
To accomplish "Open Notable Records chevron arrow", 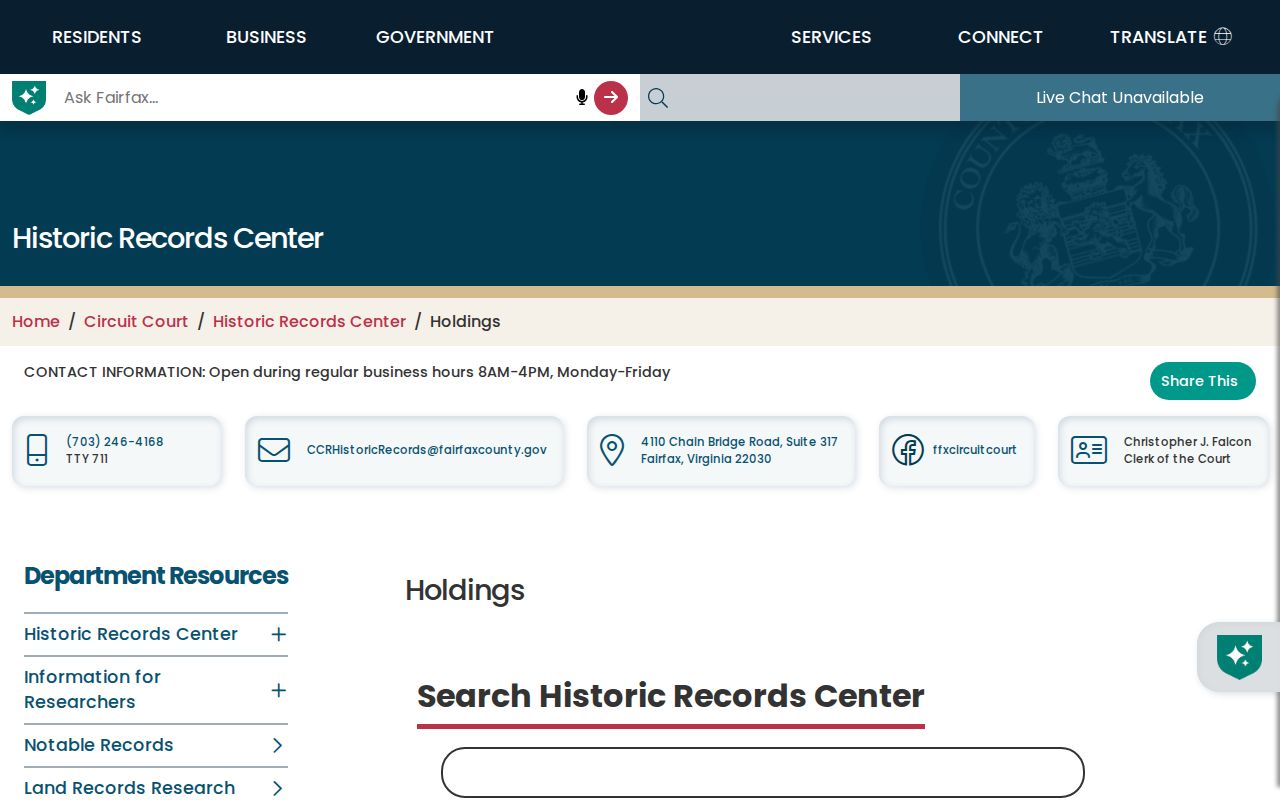I will (x=278, y=745).
